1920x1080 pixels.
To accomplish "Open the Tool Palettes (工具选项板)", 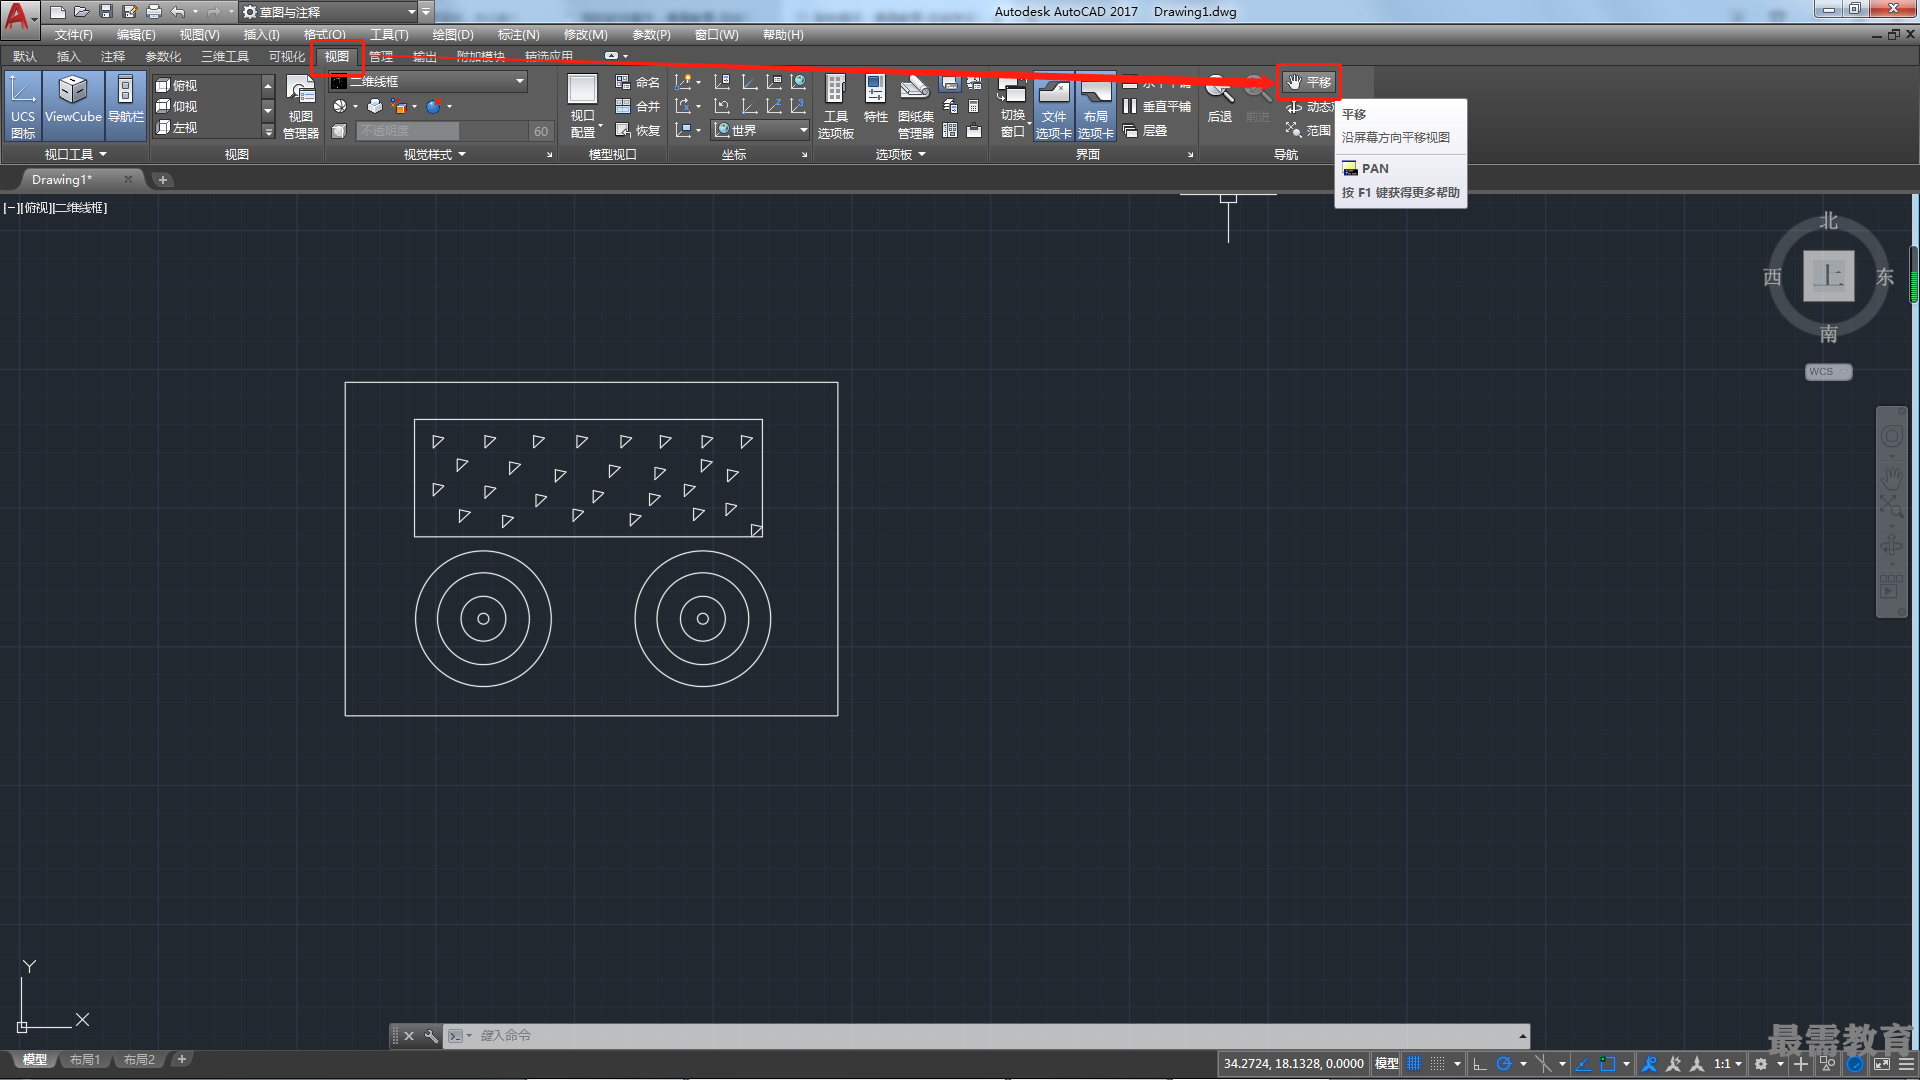I will (x=836, y=105).
